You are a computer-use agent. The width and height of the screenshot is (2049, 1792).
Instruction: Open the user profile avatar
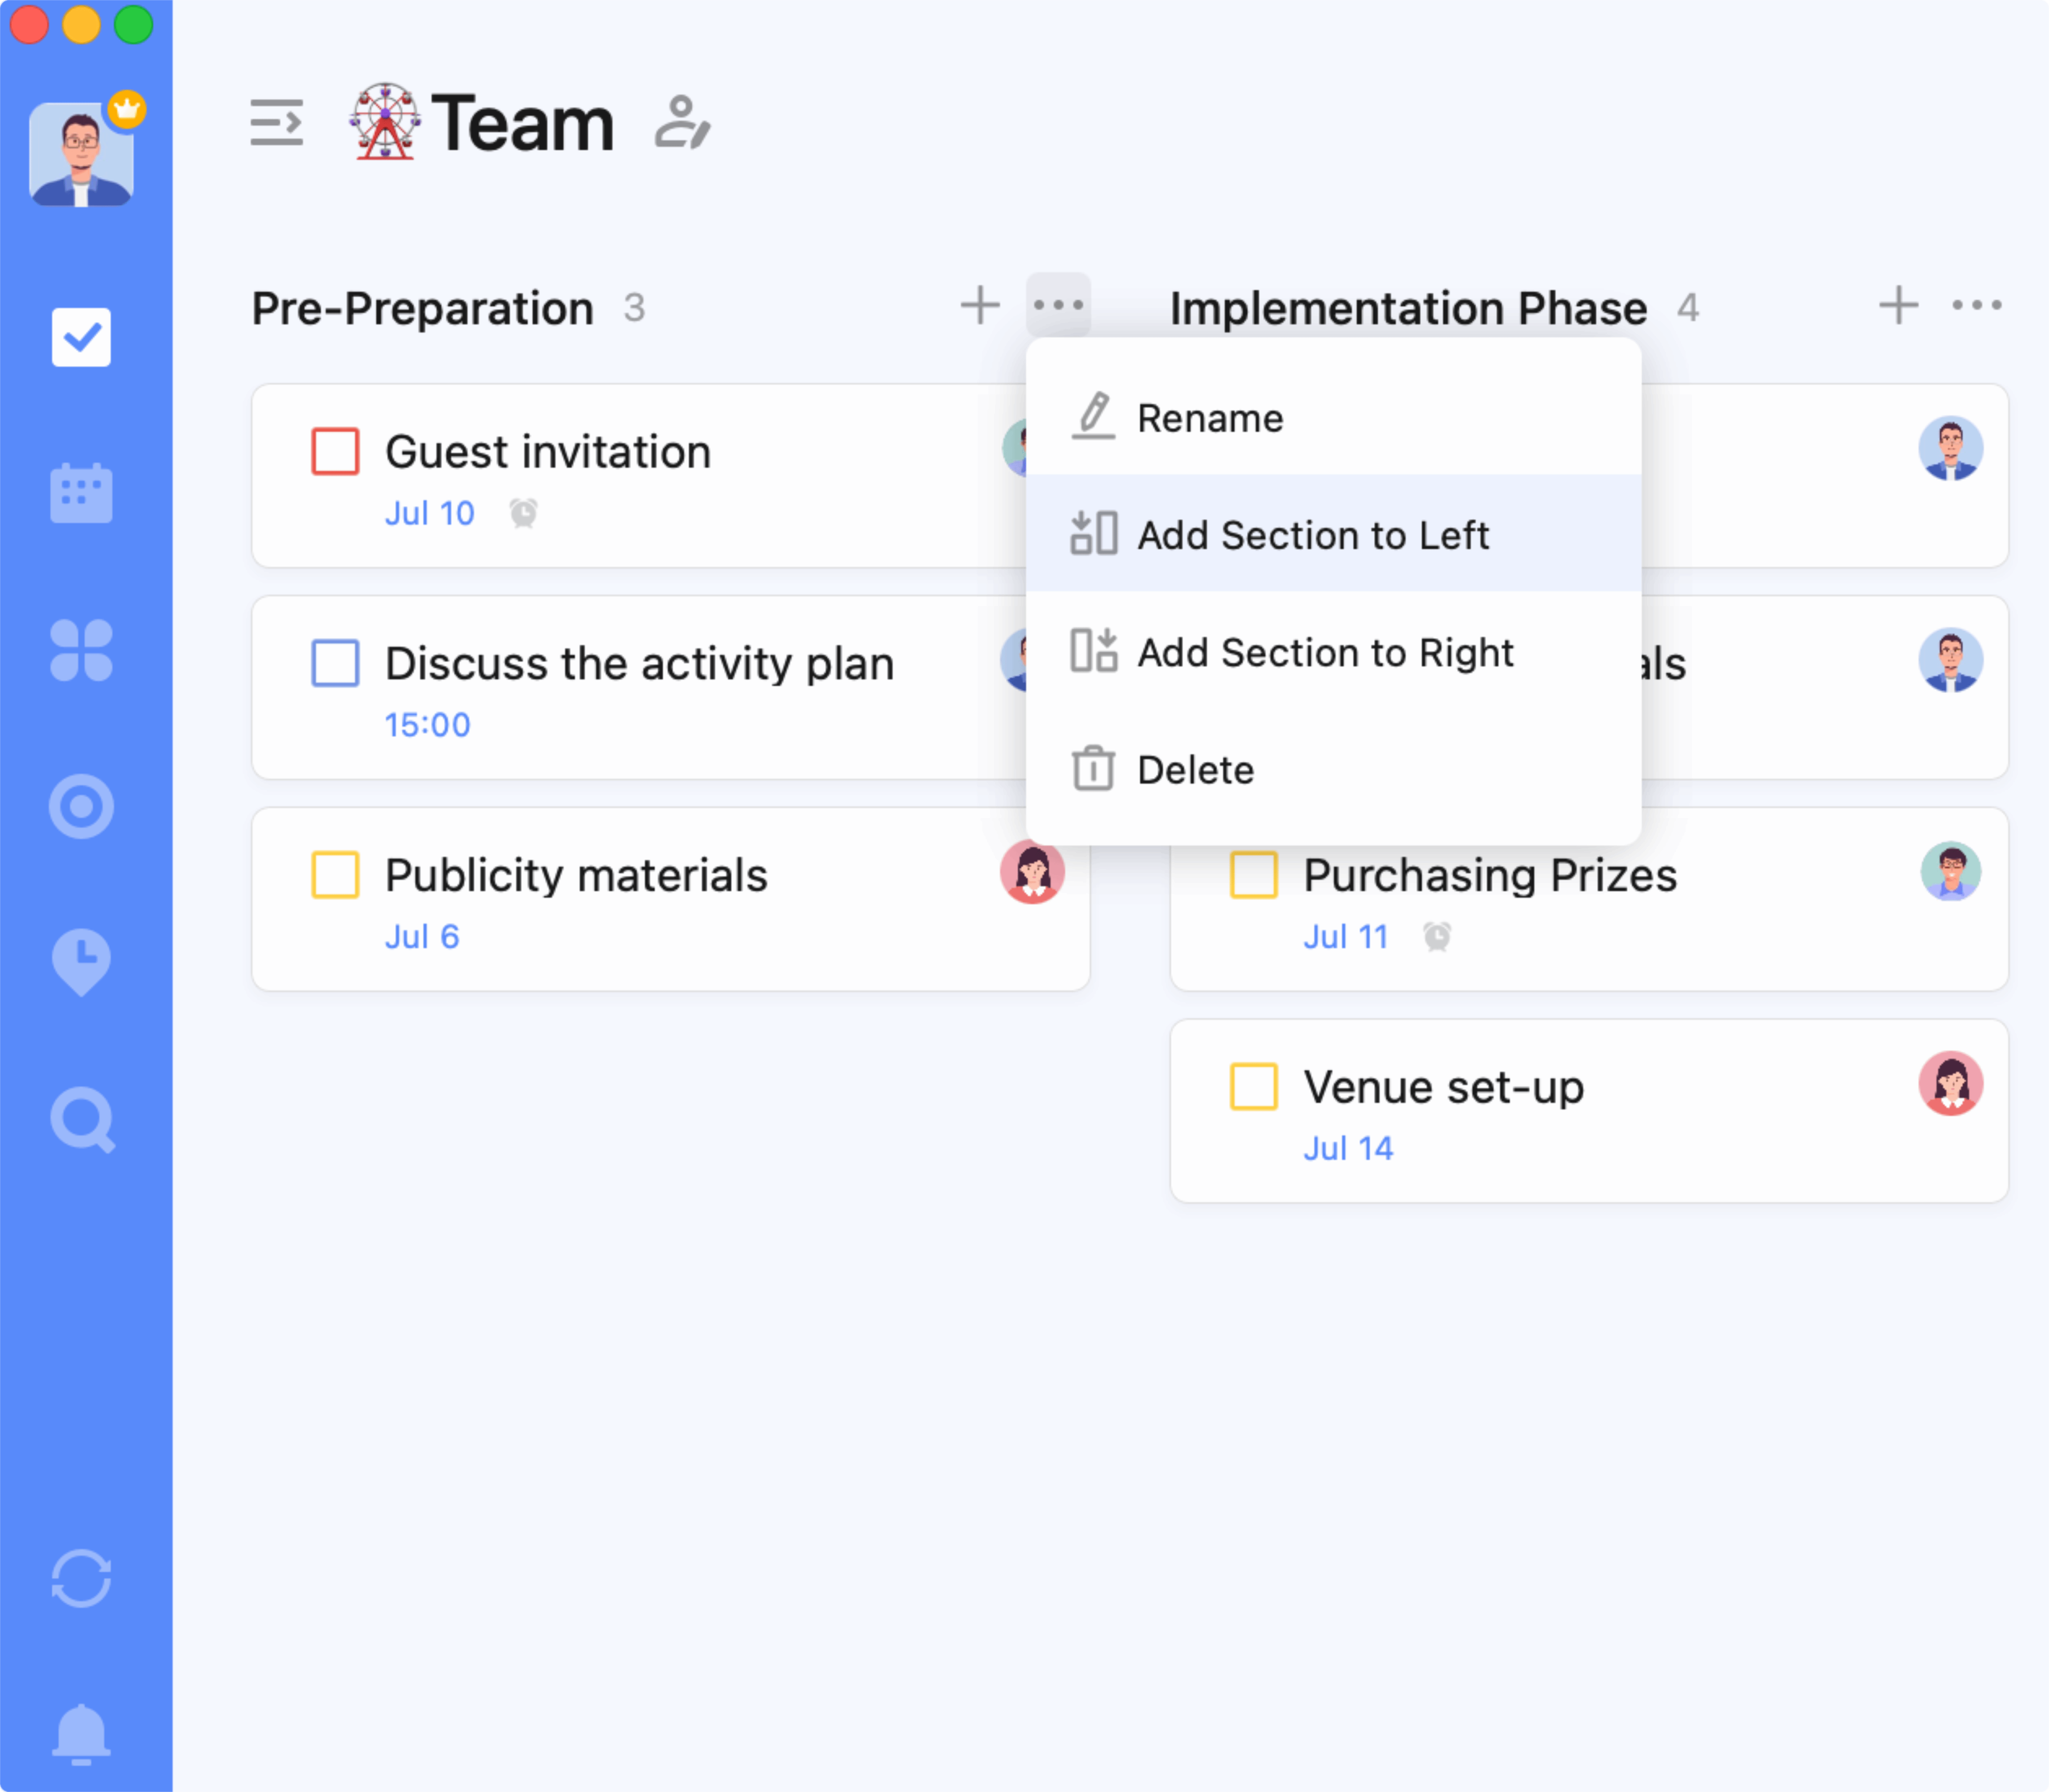click(x=81, y=154)
